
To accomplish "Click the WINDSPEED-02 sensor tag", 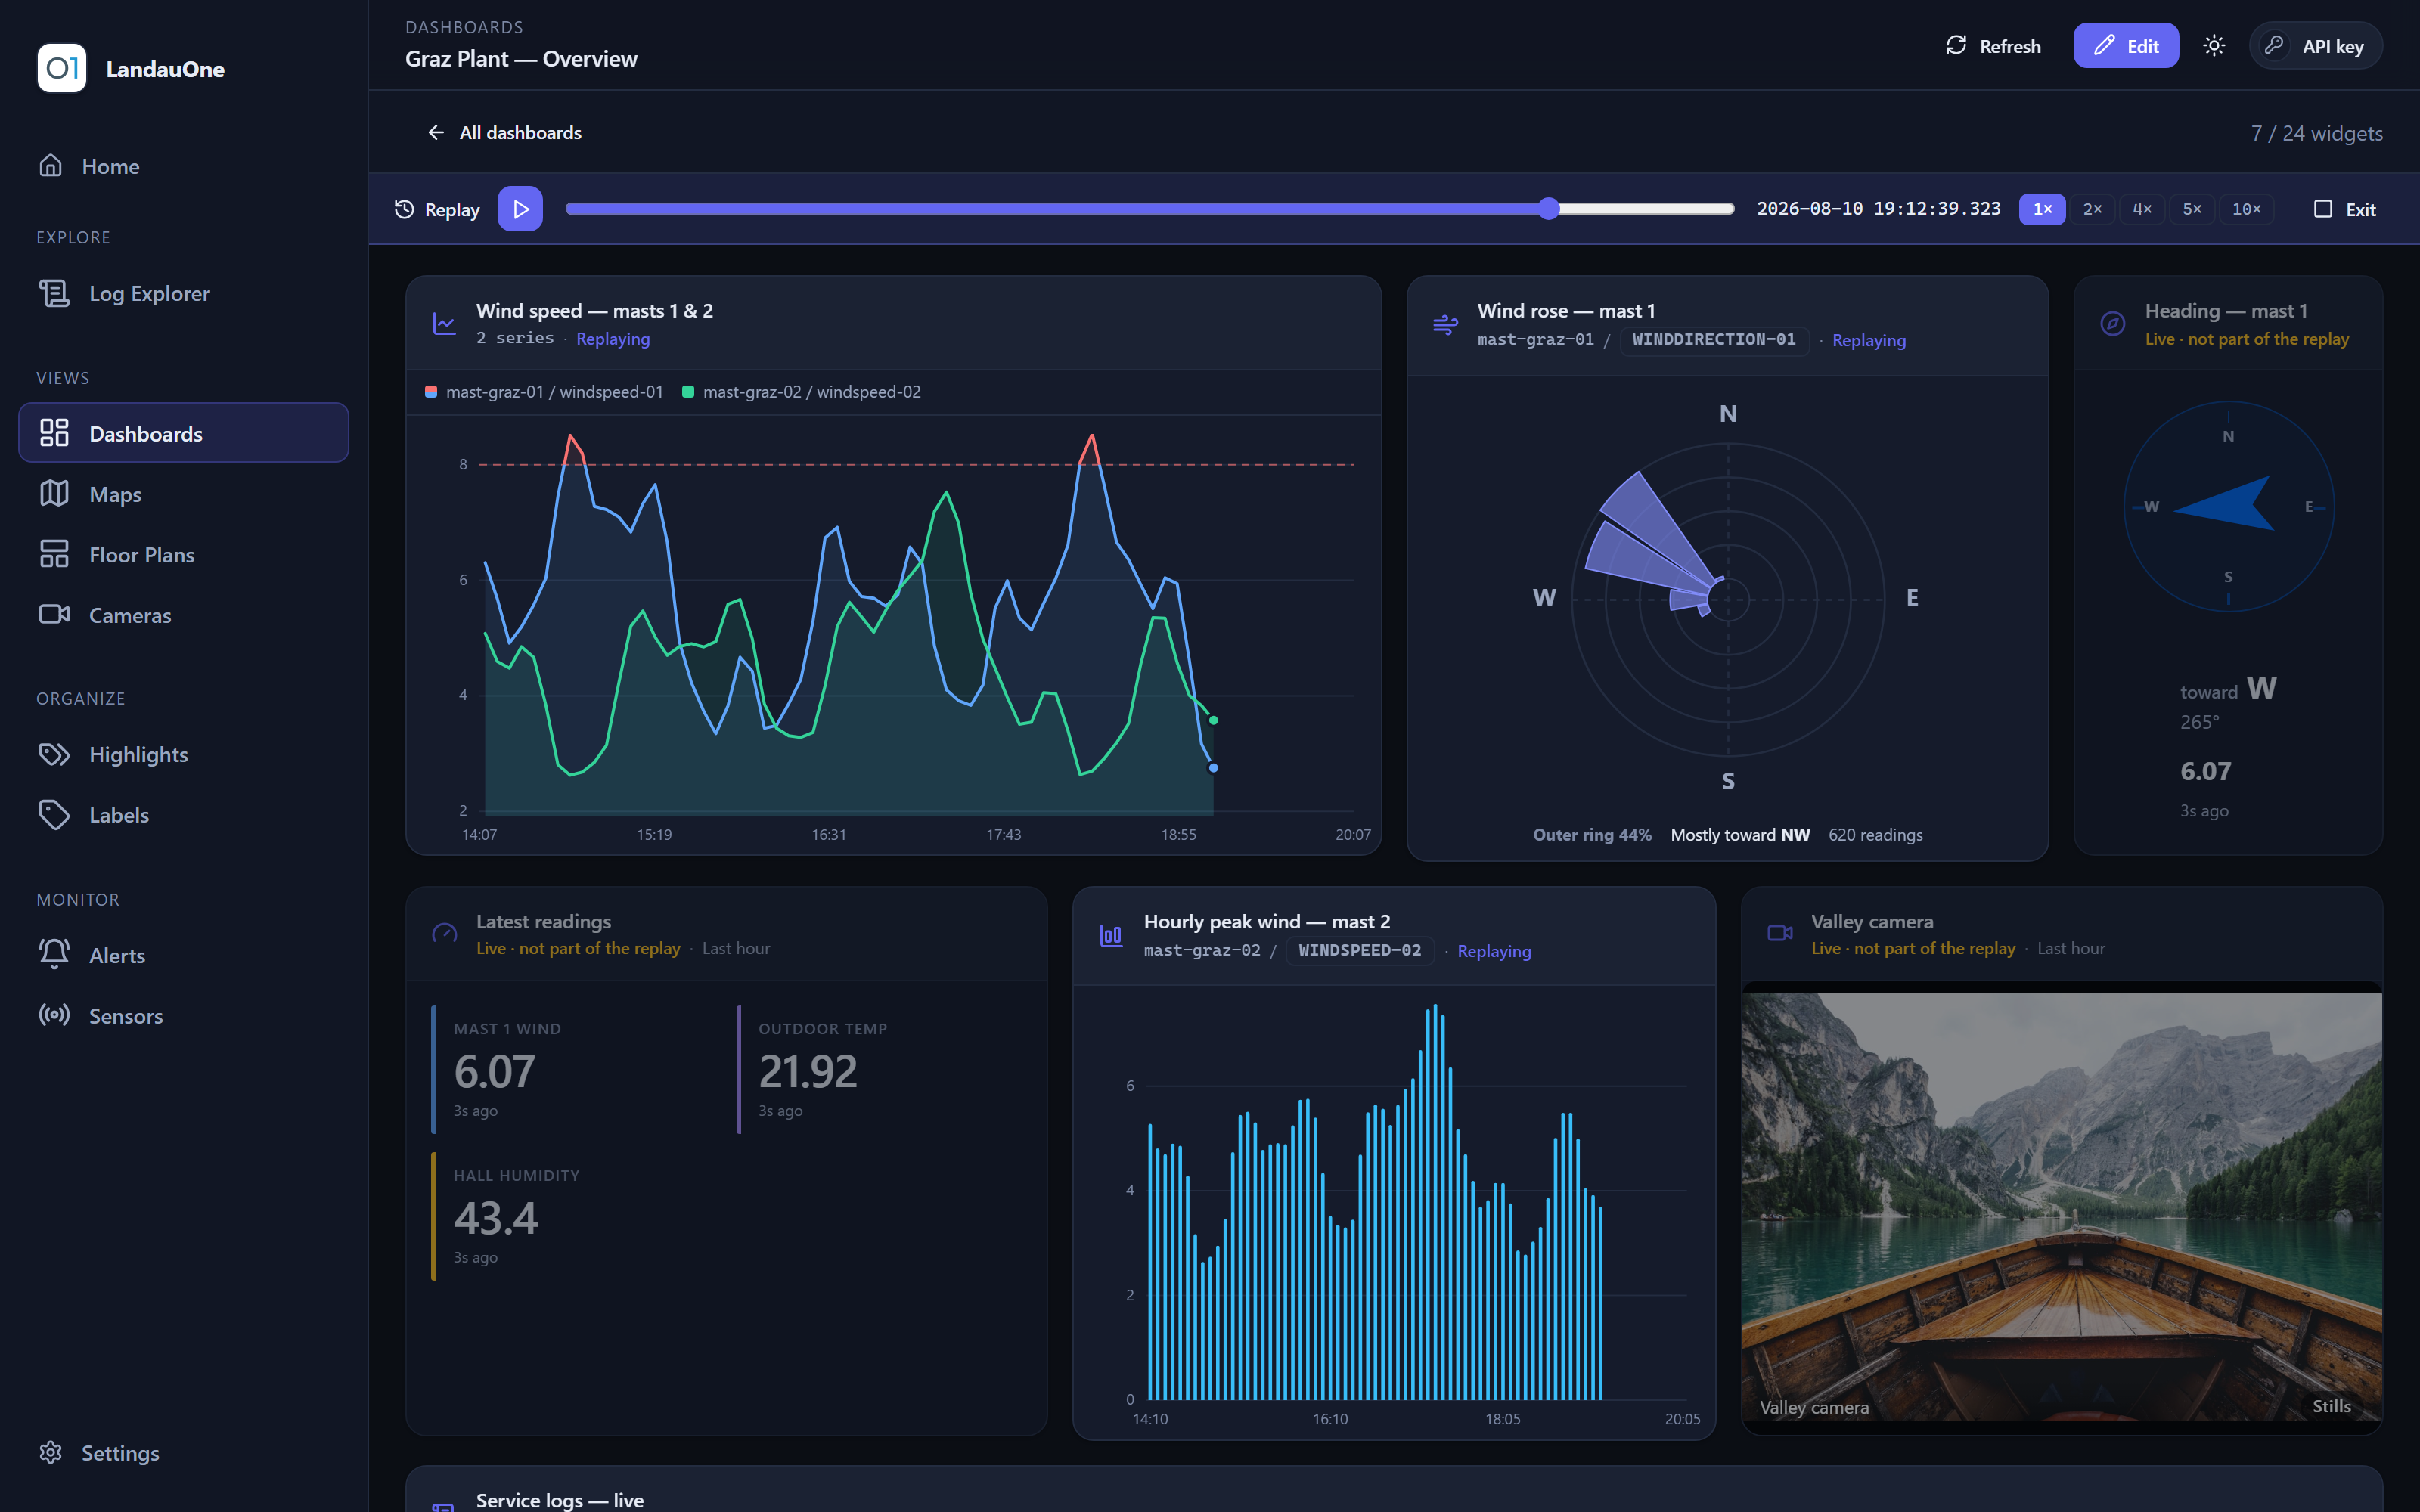I will 1360,951.
